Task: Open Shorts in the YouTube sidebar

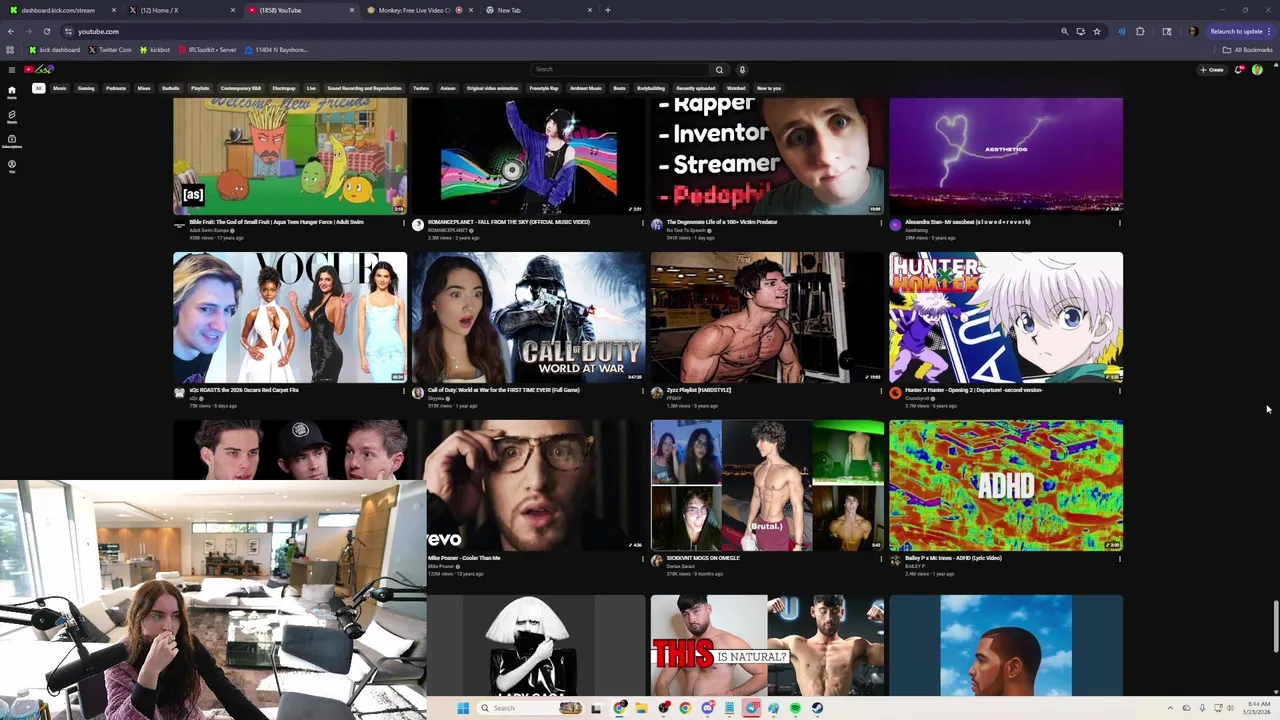Action: click(12, 116)
